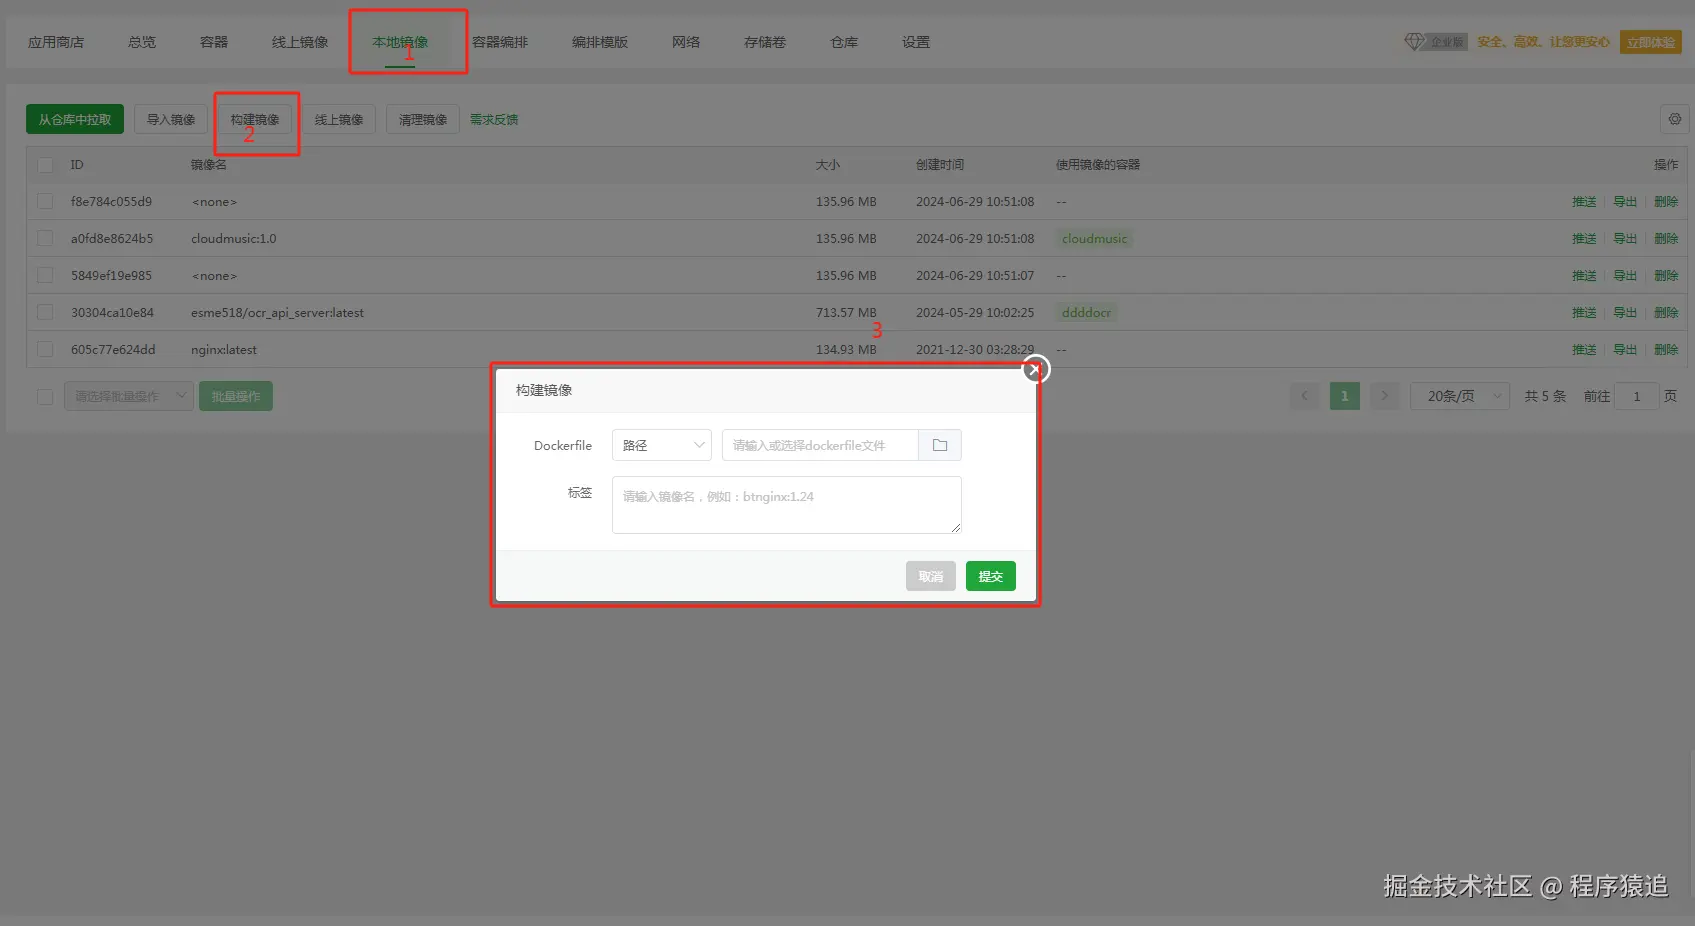The width and height of the screenshot is (1695, 926).
Task: Click the 立即体验 upgrade button
Action: click(1650, 42)
